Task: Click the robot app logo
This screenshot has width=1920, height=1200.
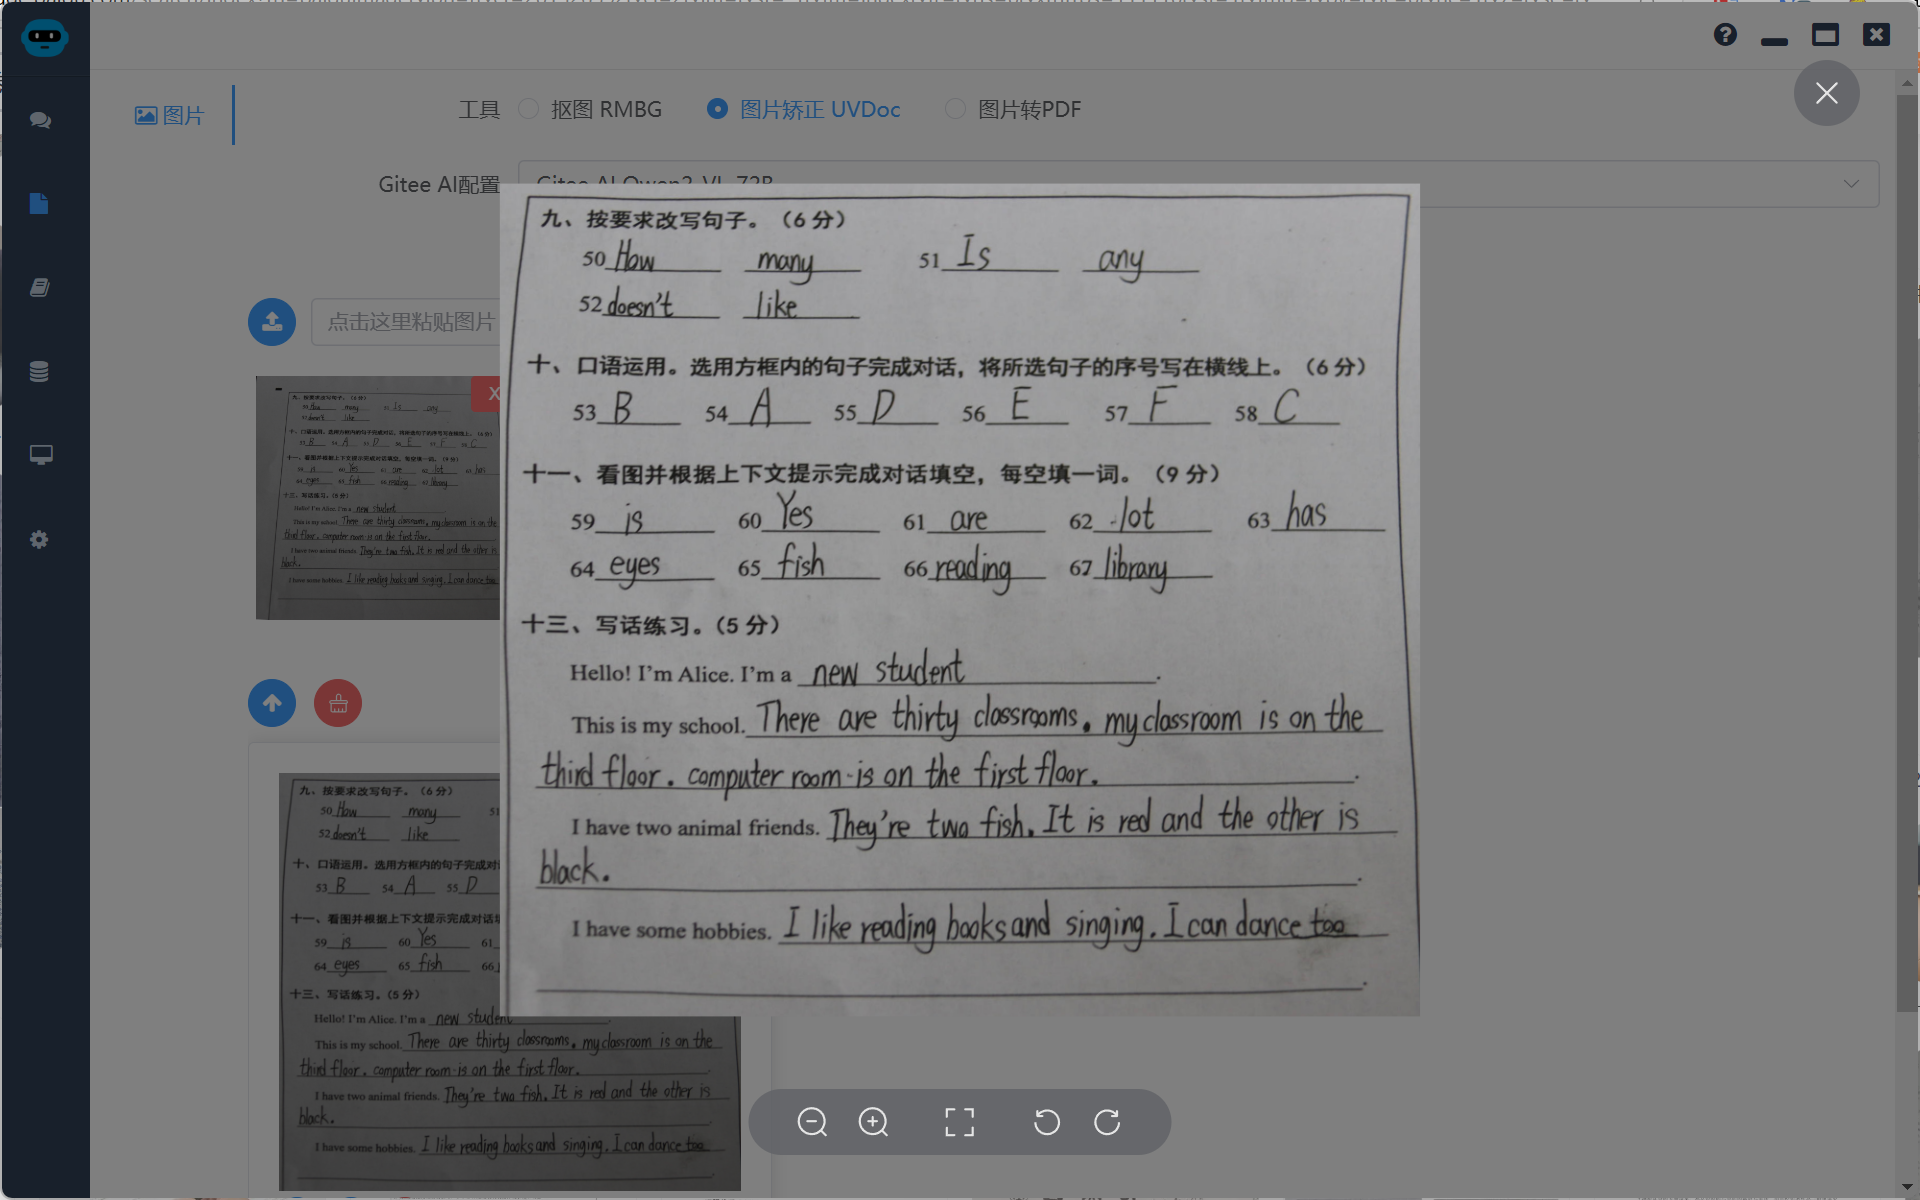Action: [44, 38]
